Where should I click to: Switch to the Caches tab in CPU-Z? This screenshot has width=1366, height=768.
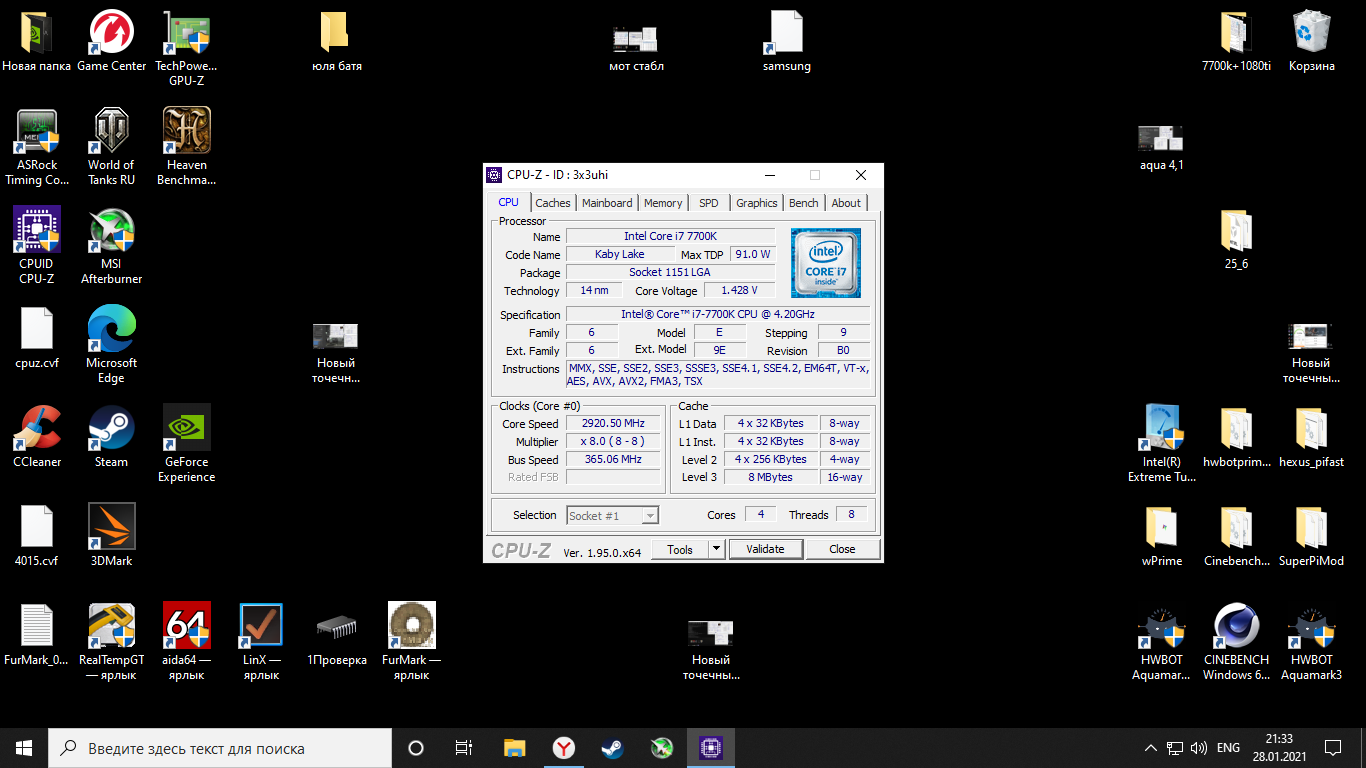[552, 203]
